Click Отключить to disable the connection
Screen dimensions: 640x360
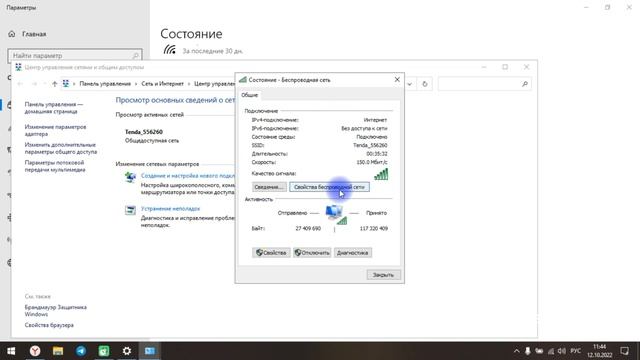312,253
